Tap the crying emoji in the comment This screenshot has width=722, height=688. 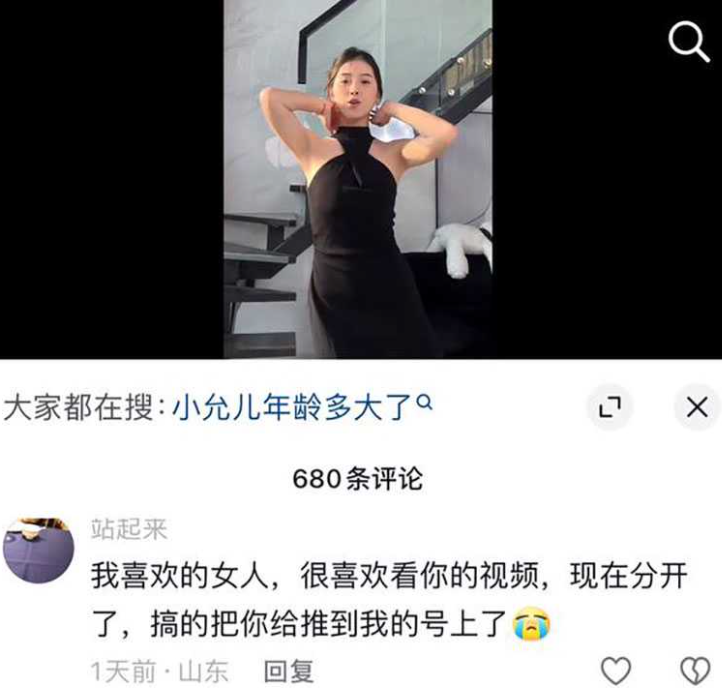532,624
